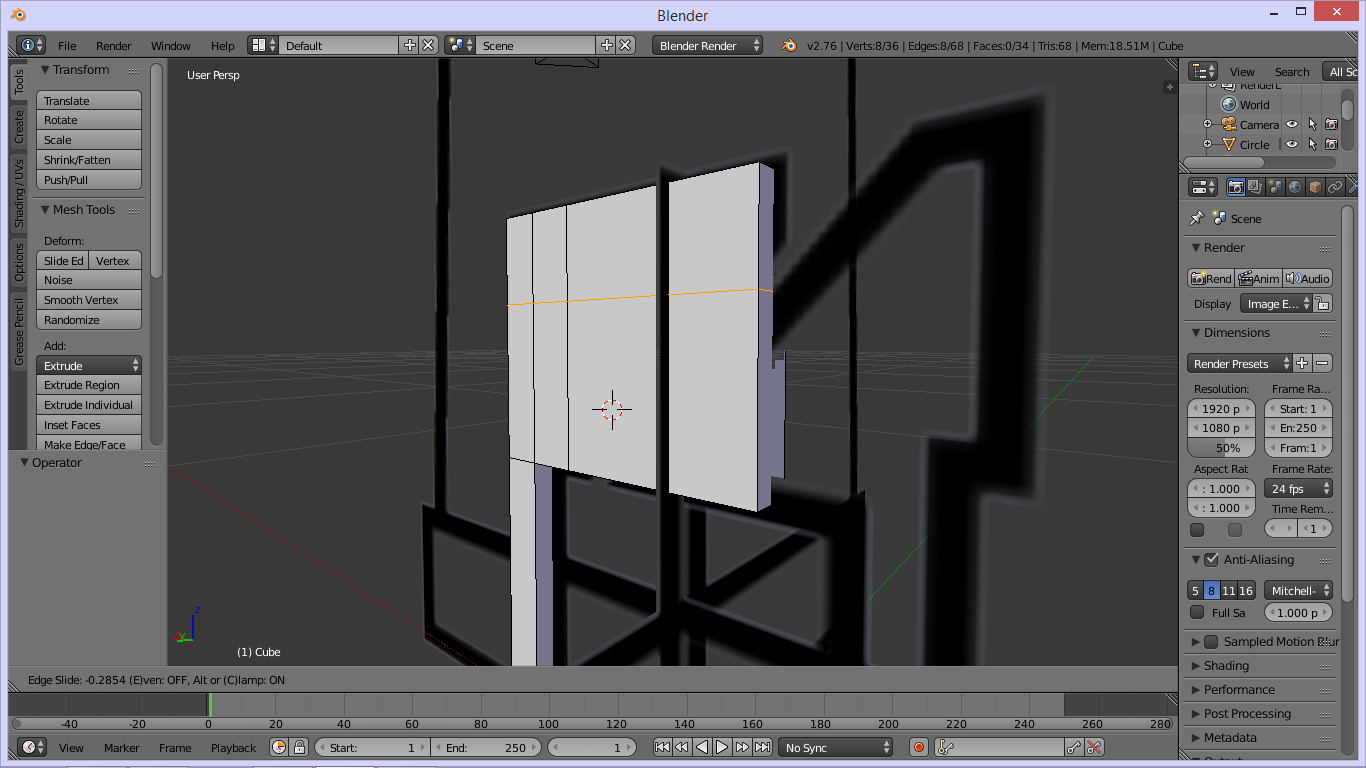1366x768 pixels.
Task: Select 5 anti-aliasing samples
Action: pos(1195,590)
